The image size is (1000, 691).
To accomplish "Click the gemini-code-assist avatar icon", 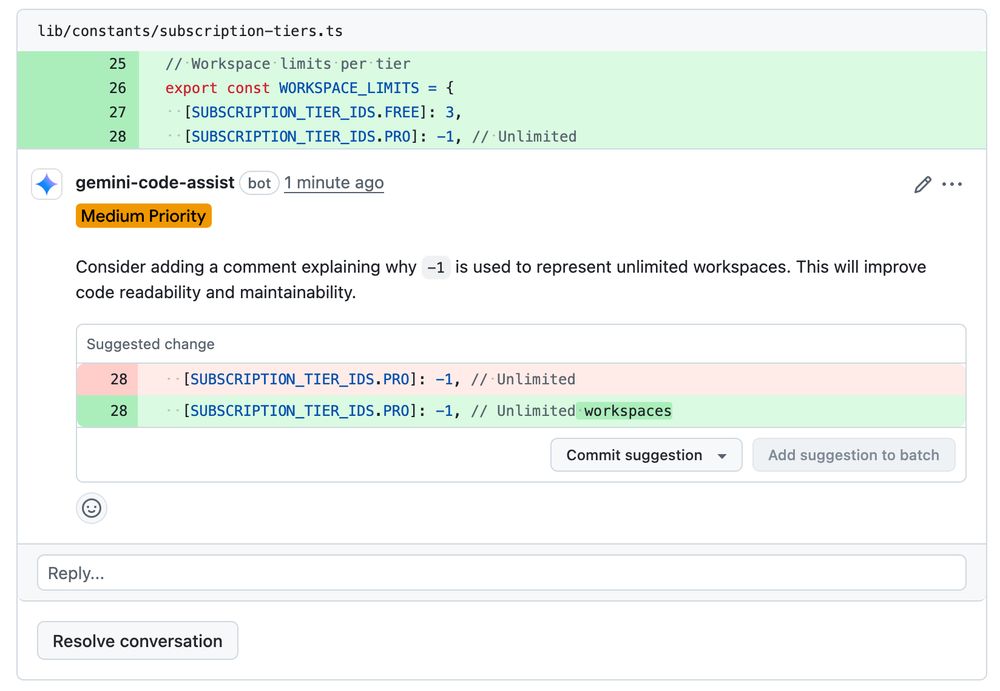I will tap(47, 184).
